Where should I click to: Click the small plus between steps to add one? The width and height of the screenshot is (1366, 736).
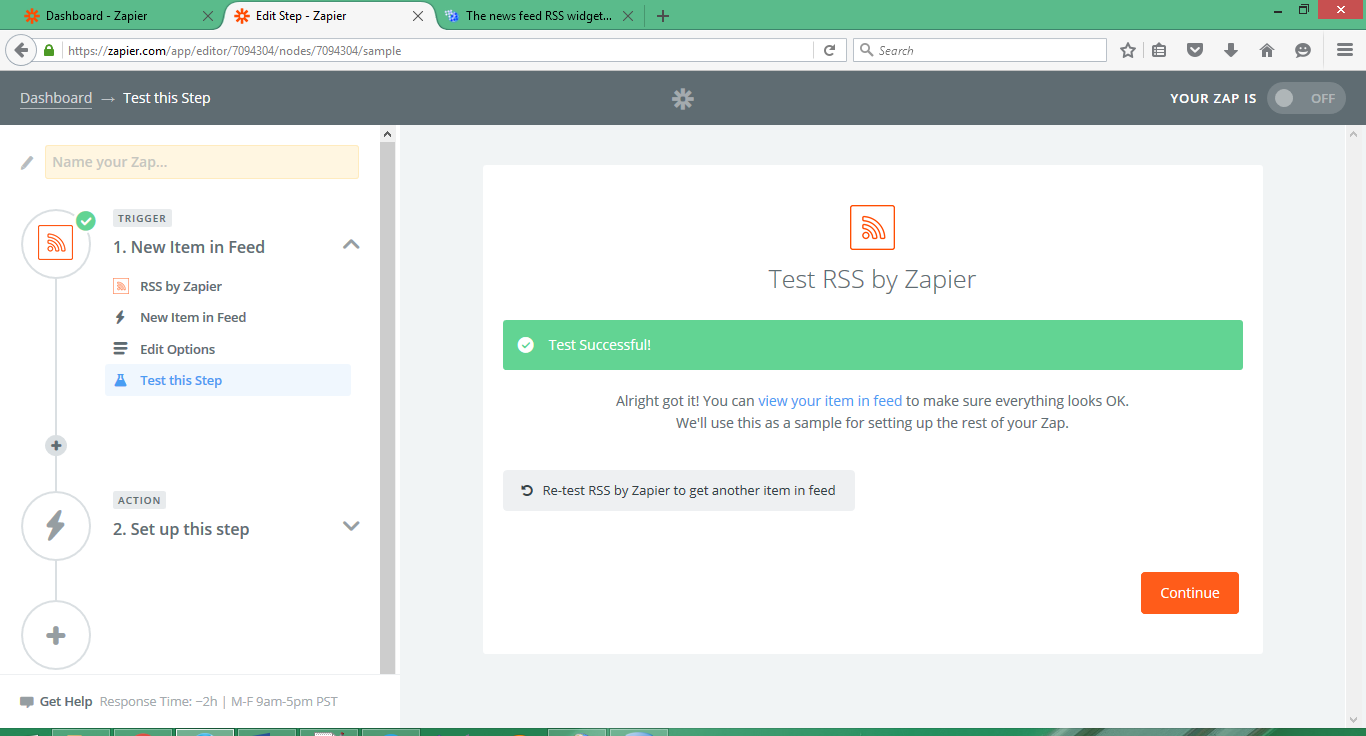pyautogui.click(x=56, y=446)
